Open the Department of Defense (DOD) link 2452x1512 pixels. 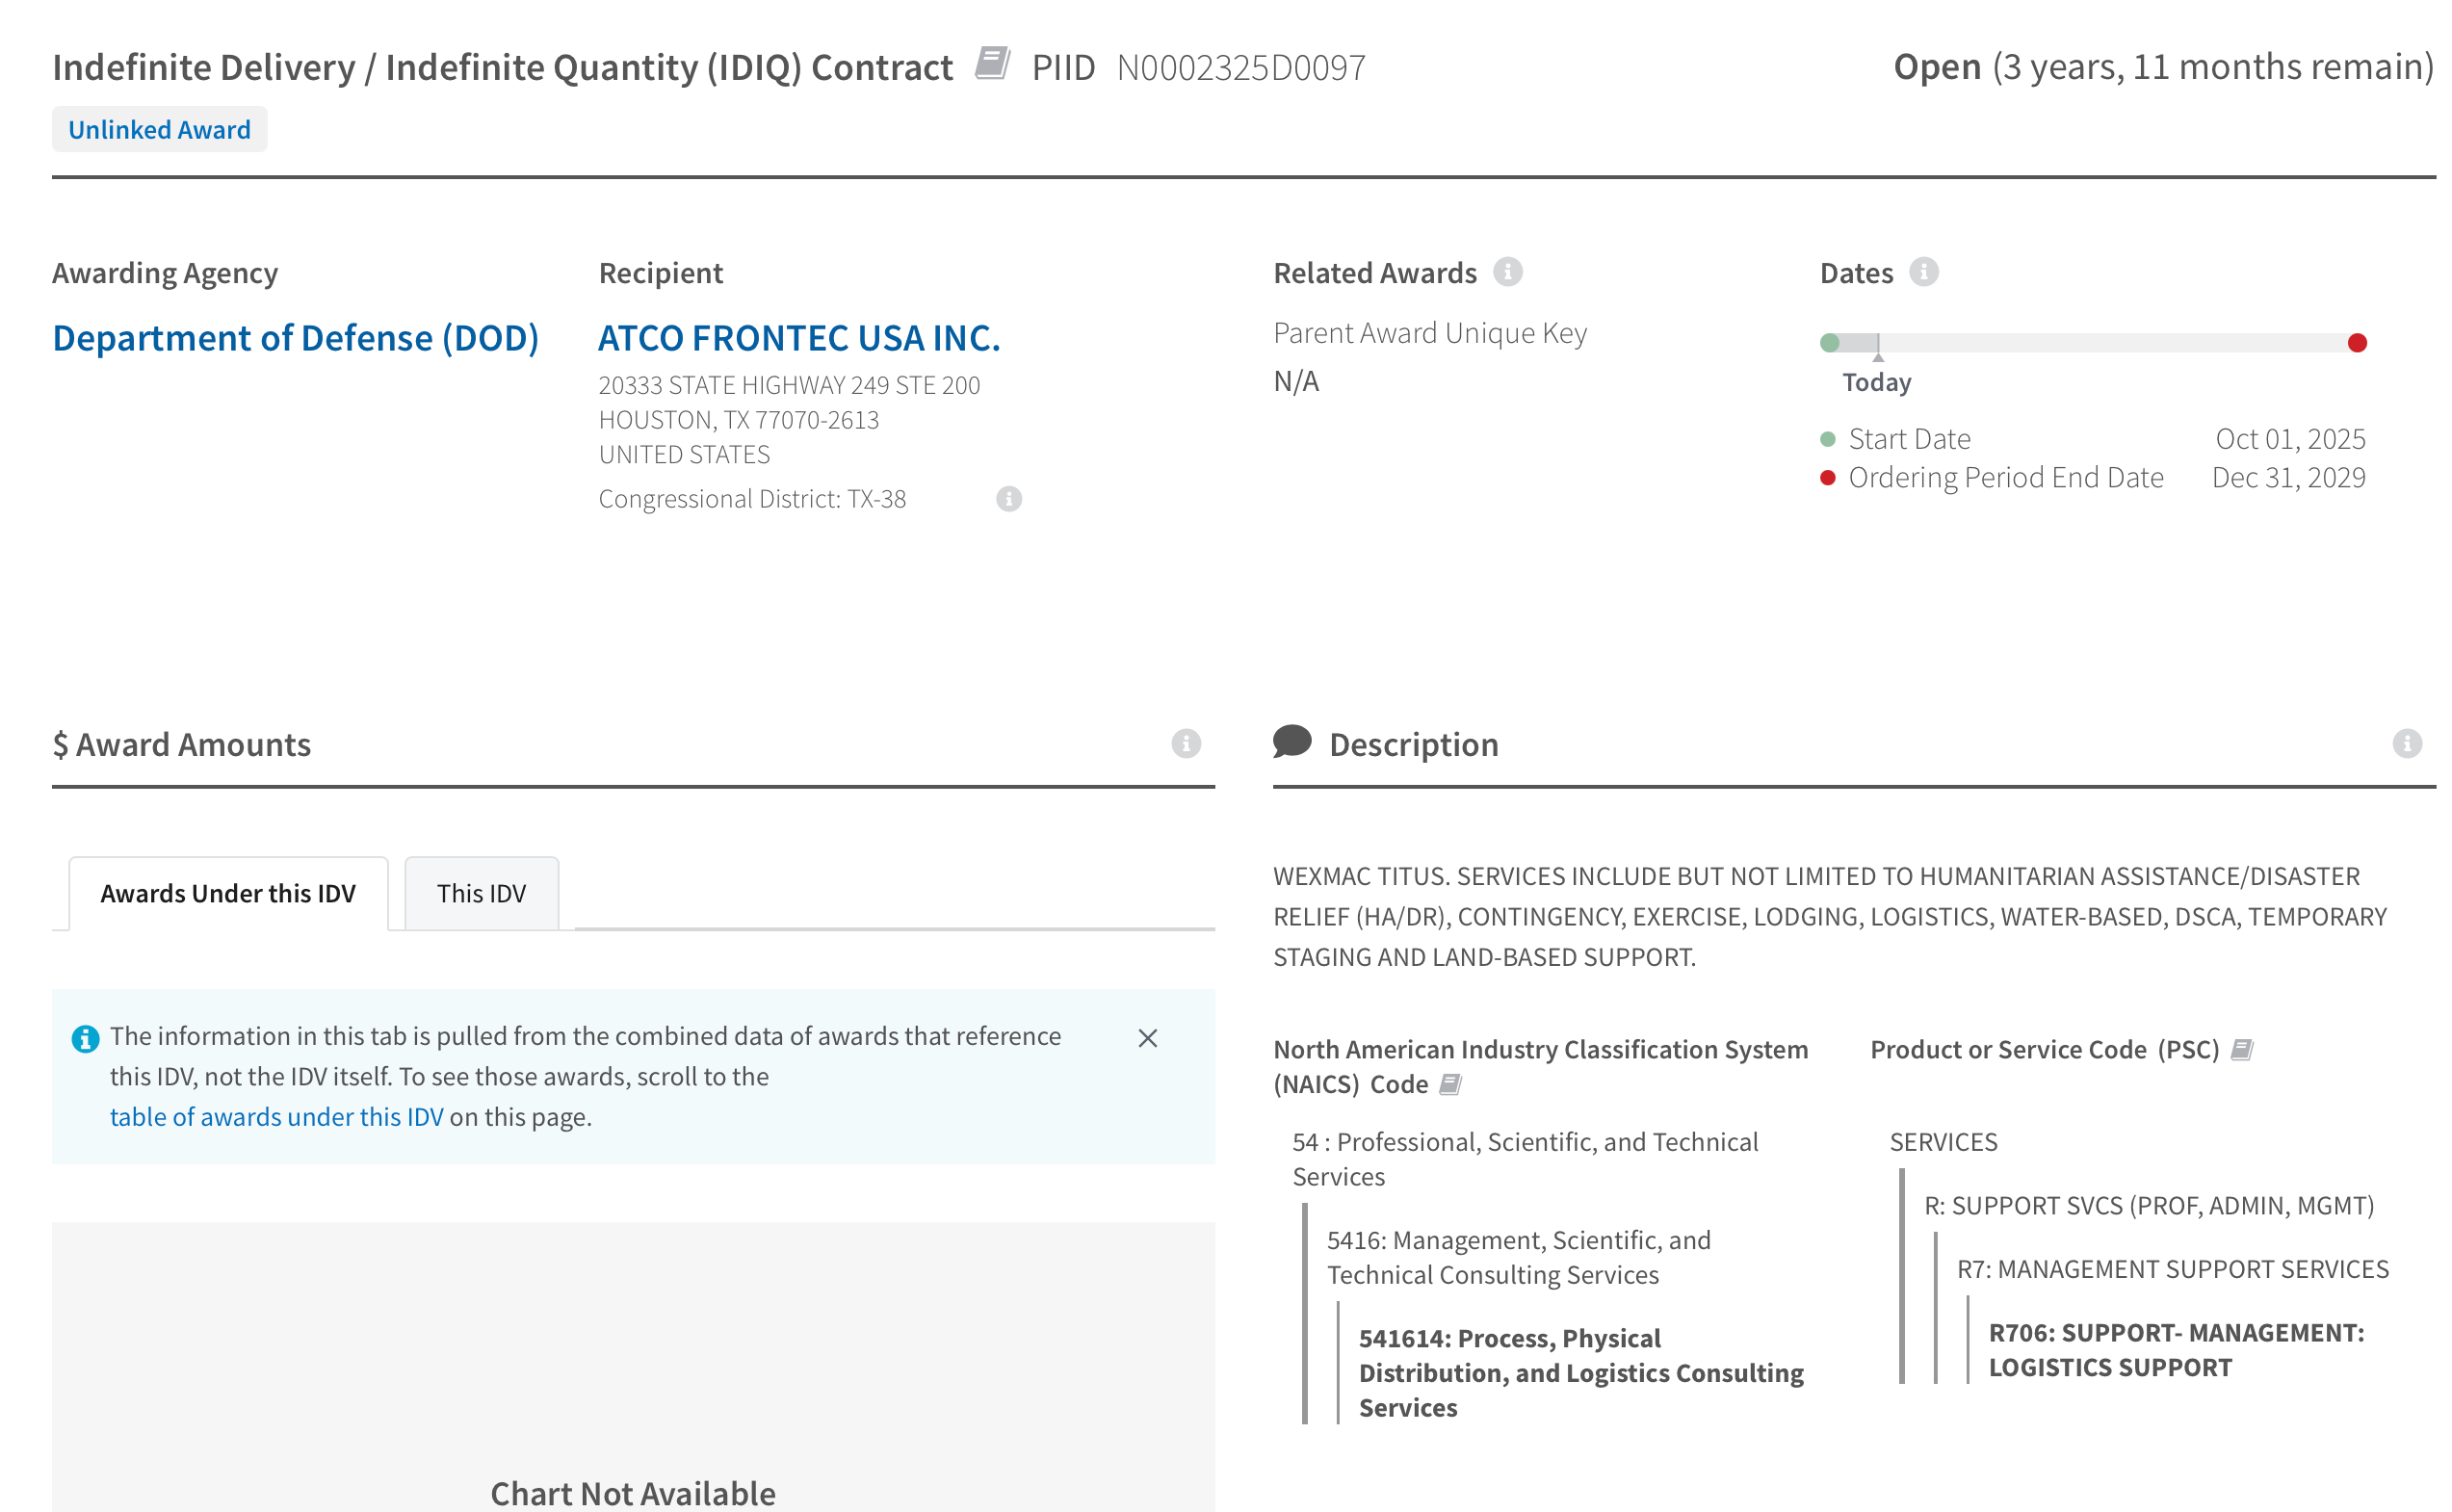(x=295, y=338)
